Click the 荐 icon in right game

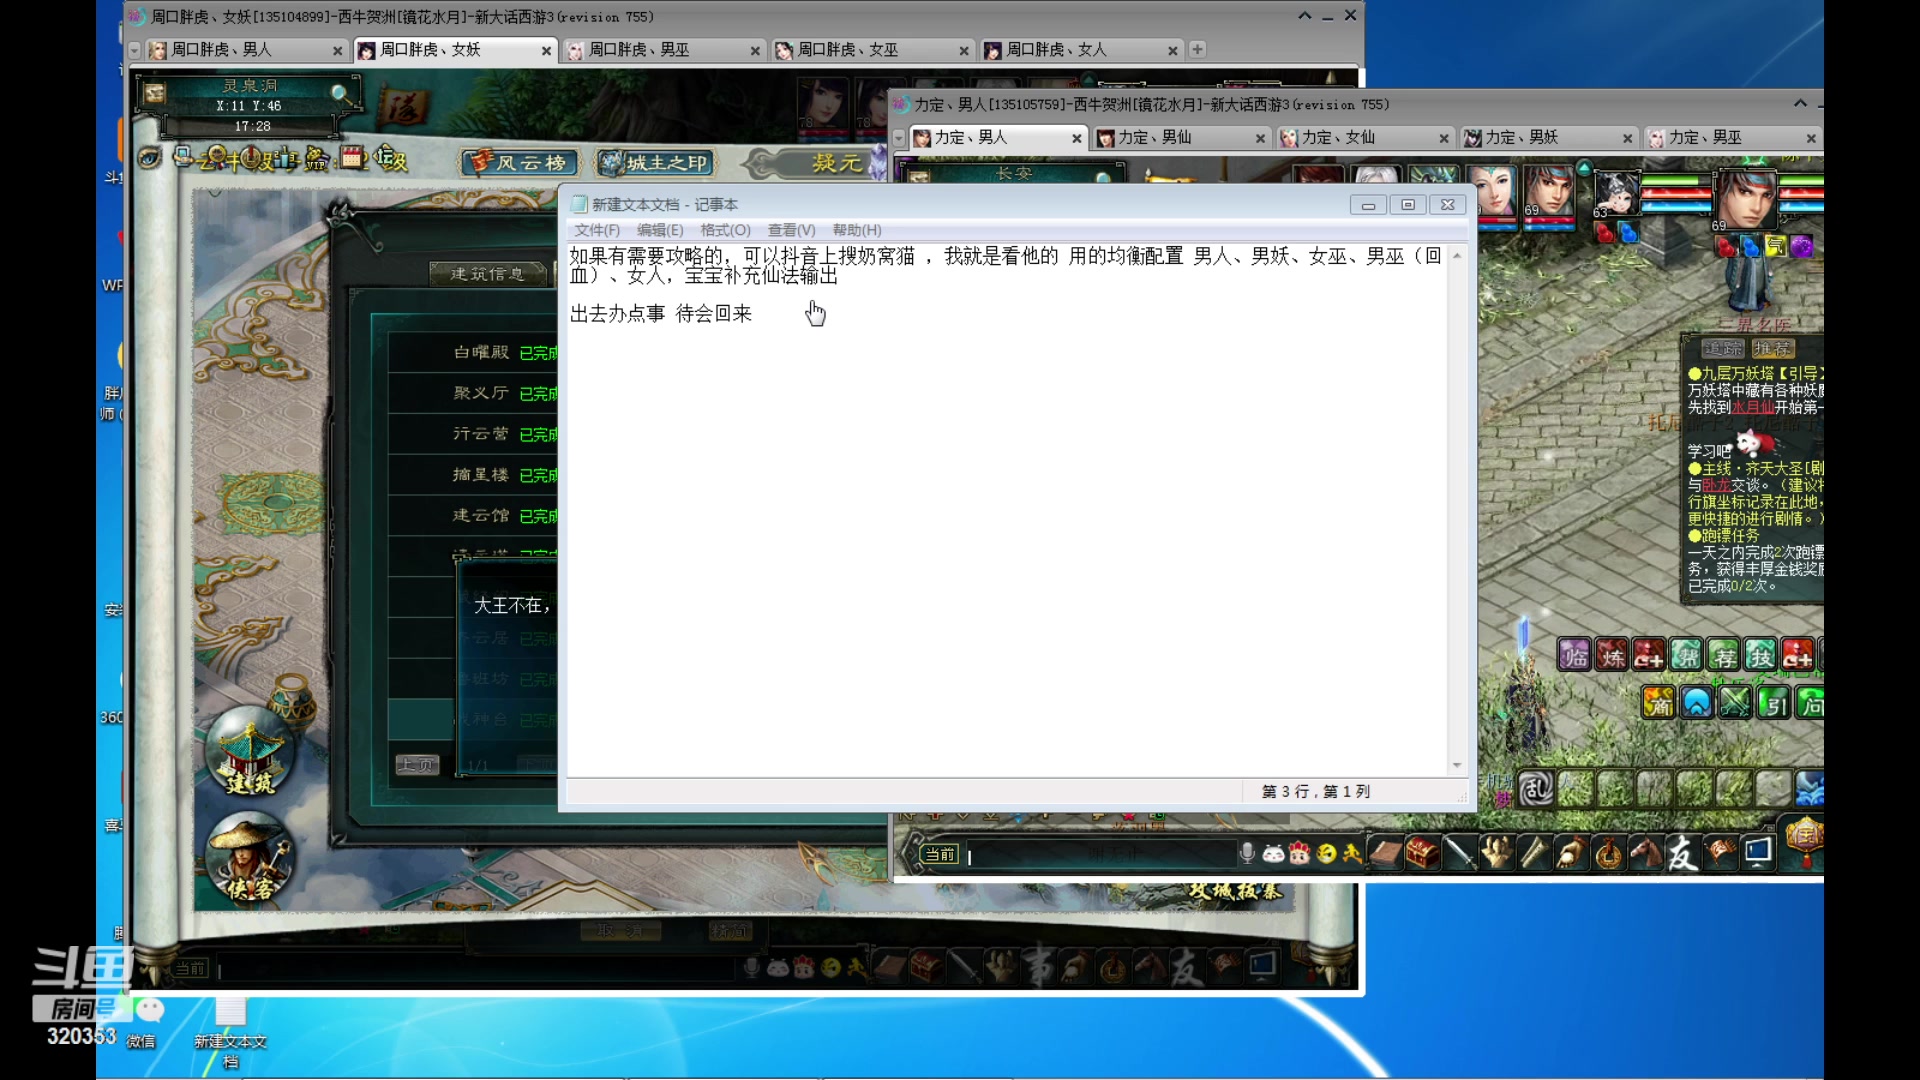click(1723, 656)
